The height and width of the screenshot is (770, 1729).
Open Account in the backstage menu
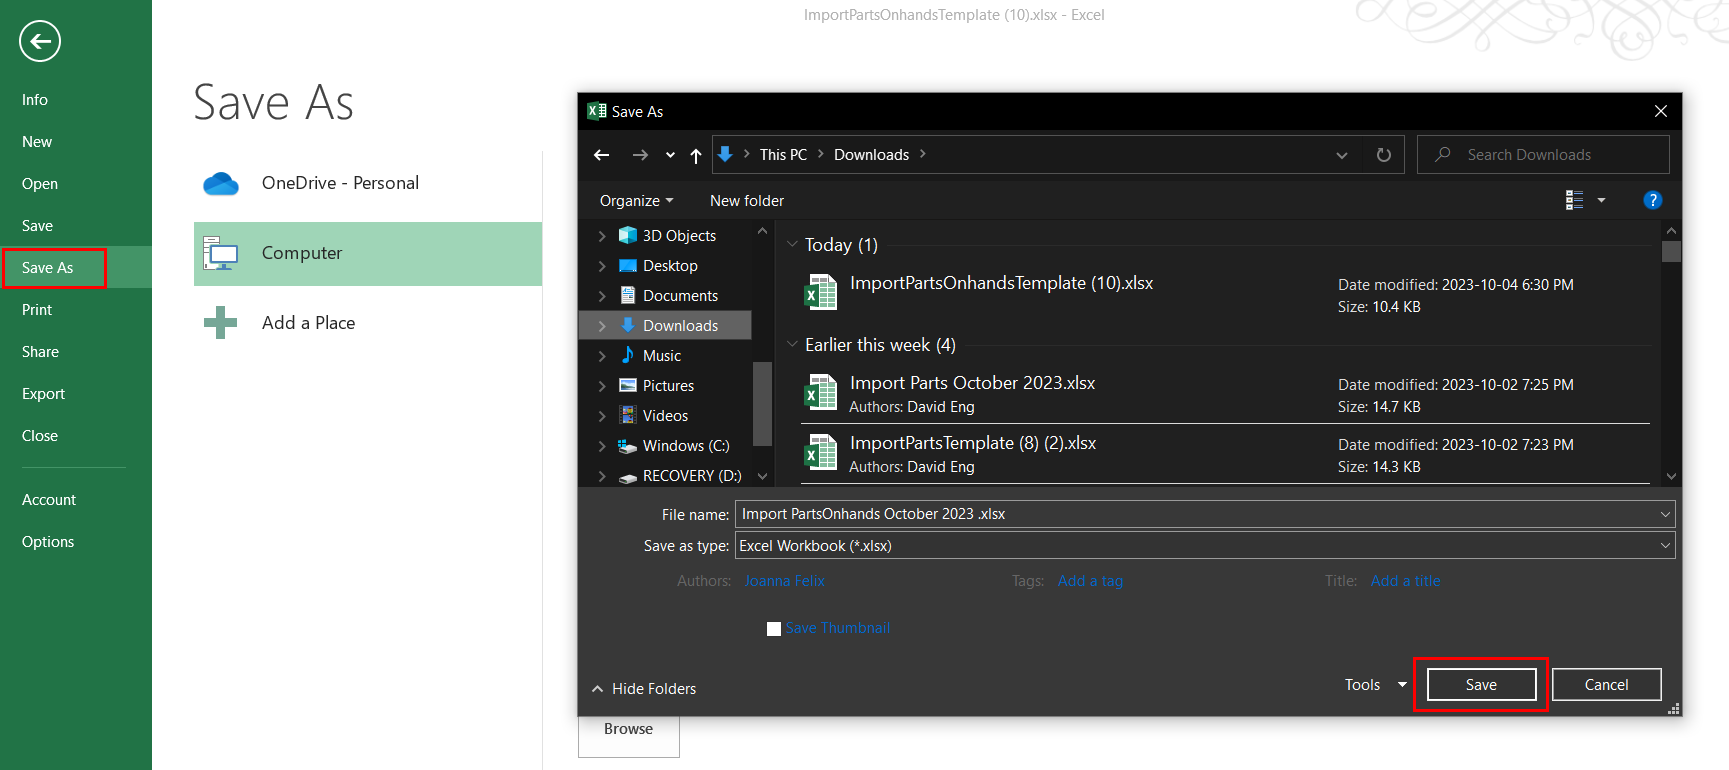[49, 500]
